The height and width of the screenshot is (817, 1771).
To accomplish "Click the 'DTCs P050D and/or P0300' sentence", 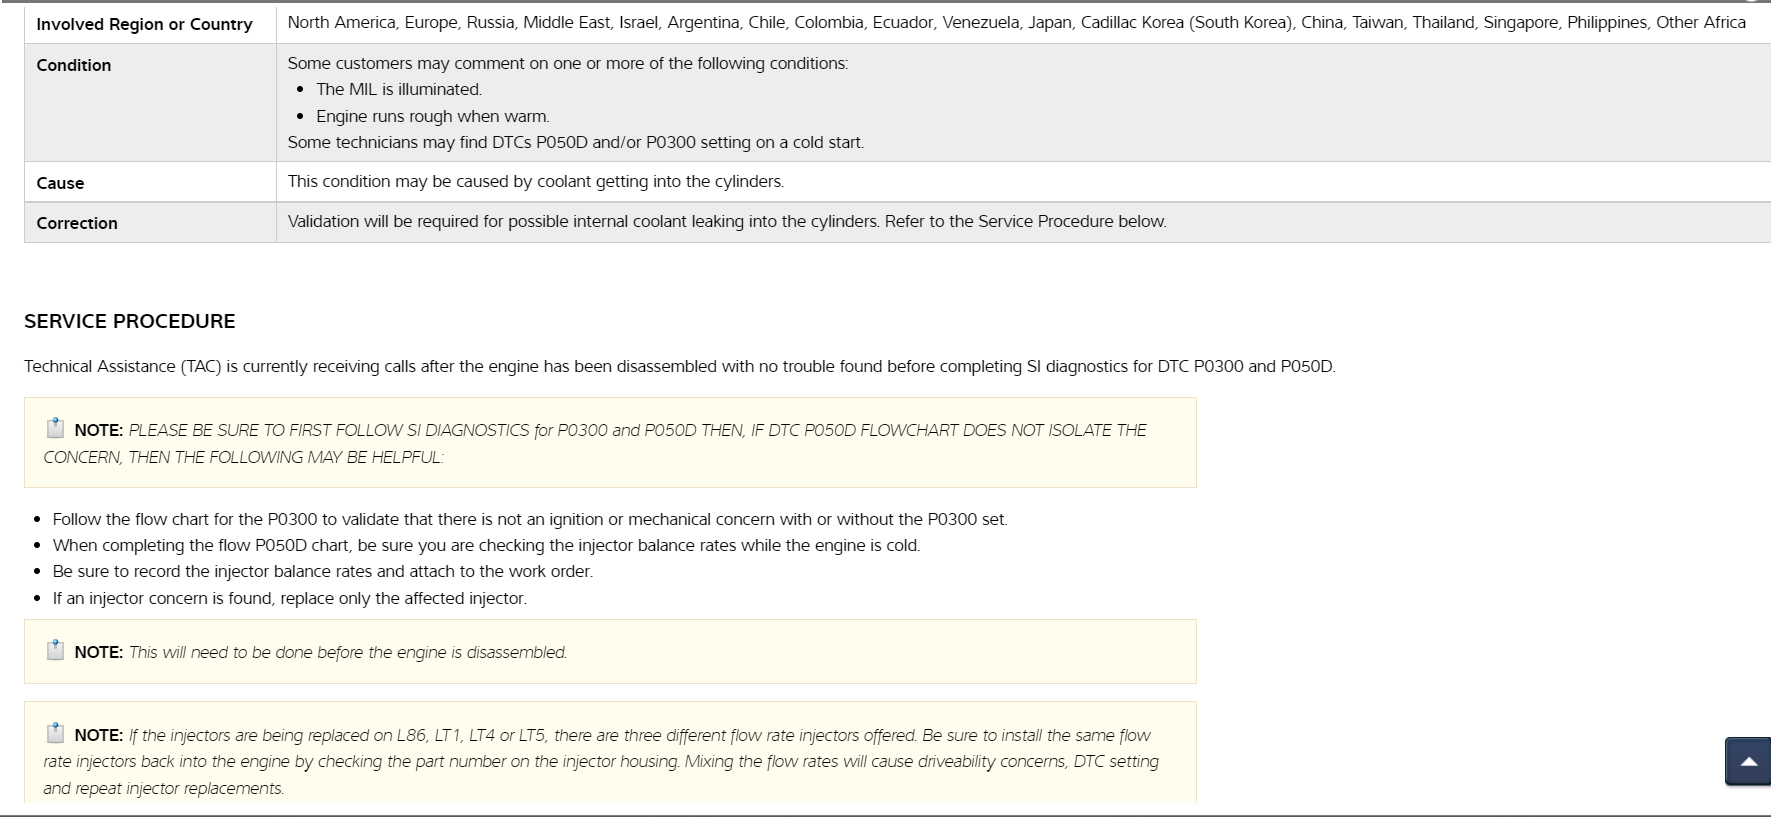I will (575, 142).
